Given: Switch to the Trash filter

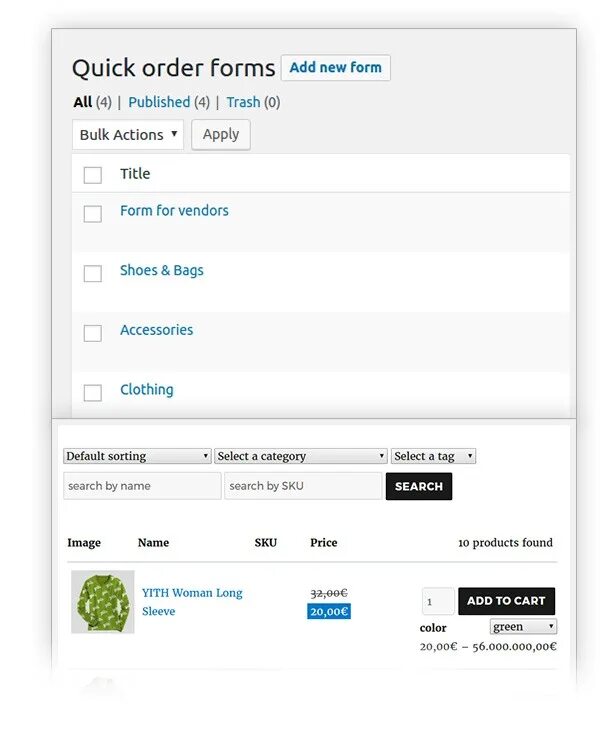Looking at the screenshot, I should pos(243,102).
